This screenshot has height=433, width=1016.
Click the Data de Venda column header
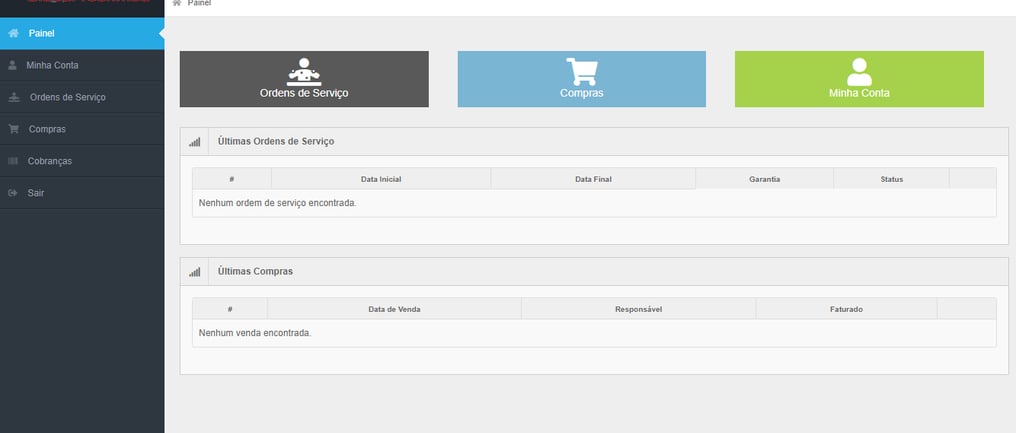(395, 309)
